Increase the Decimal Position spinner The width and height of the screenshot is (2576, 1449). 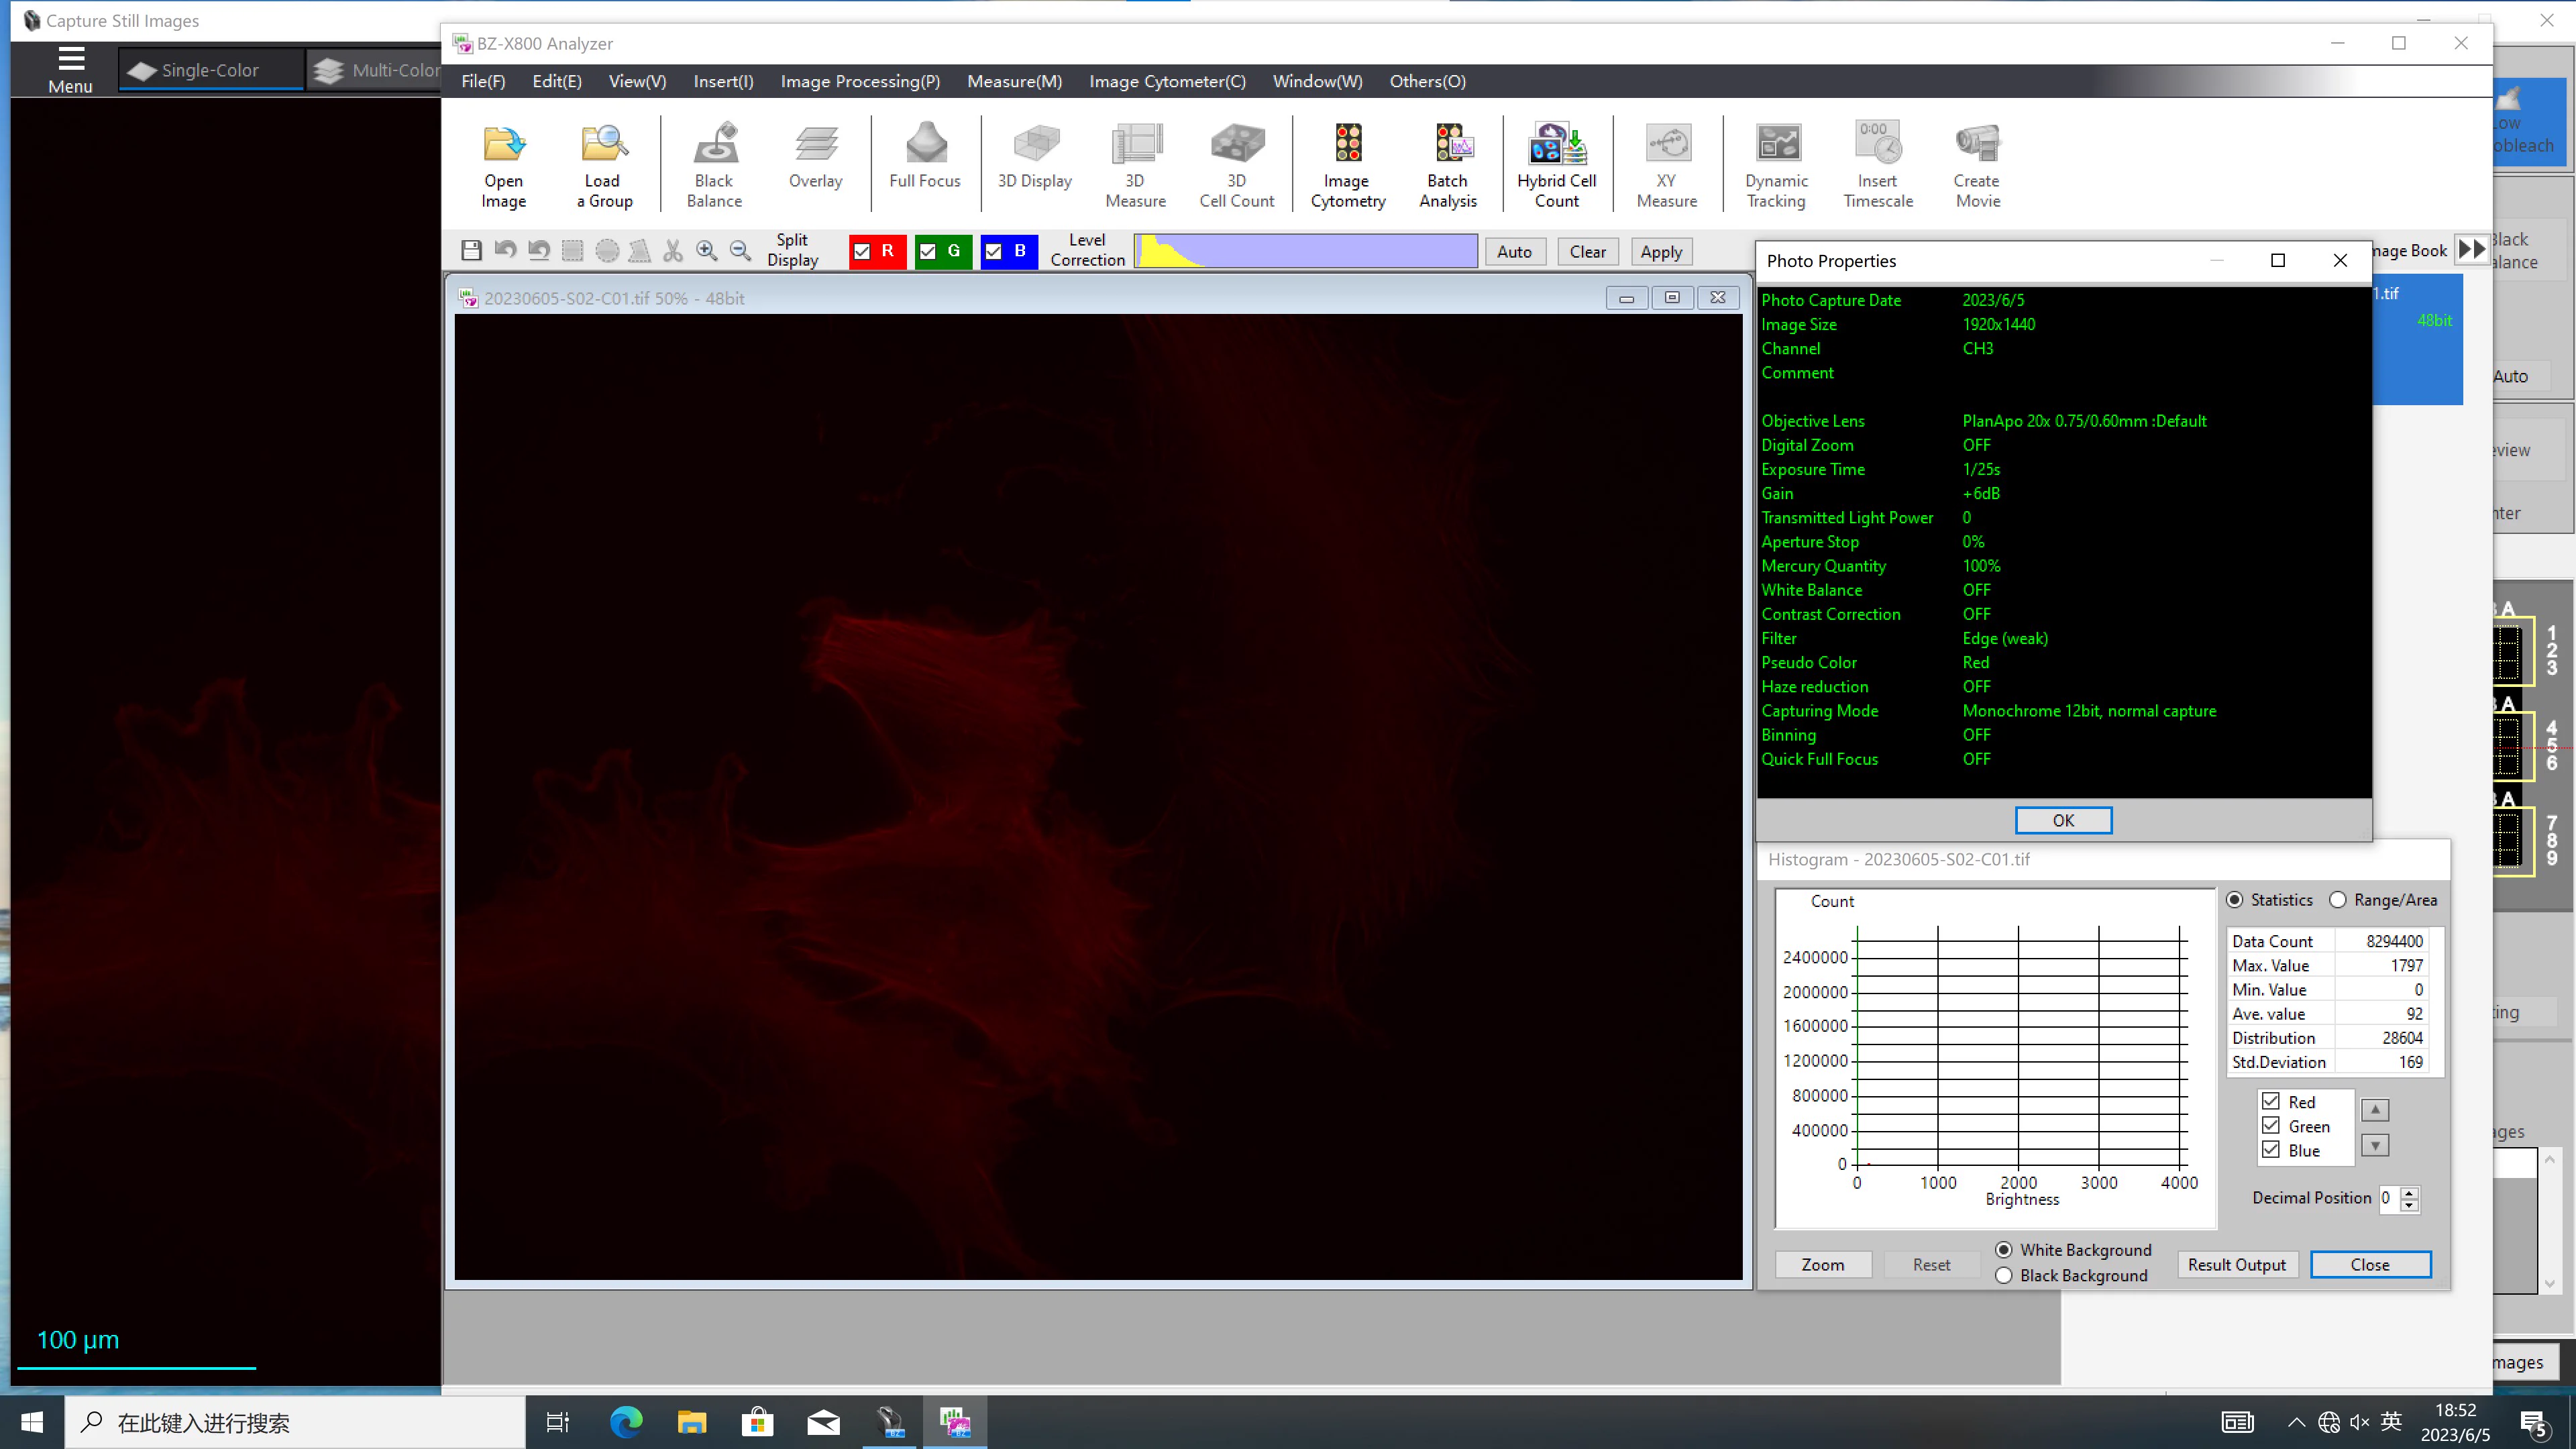(x=2409, y=1192)
